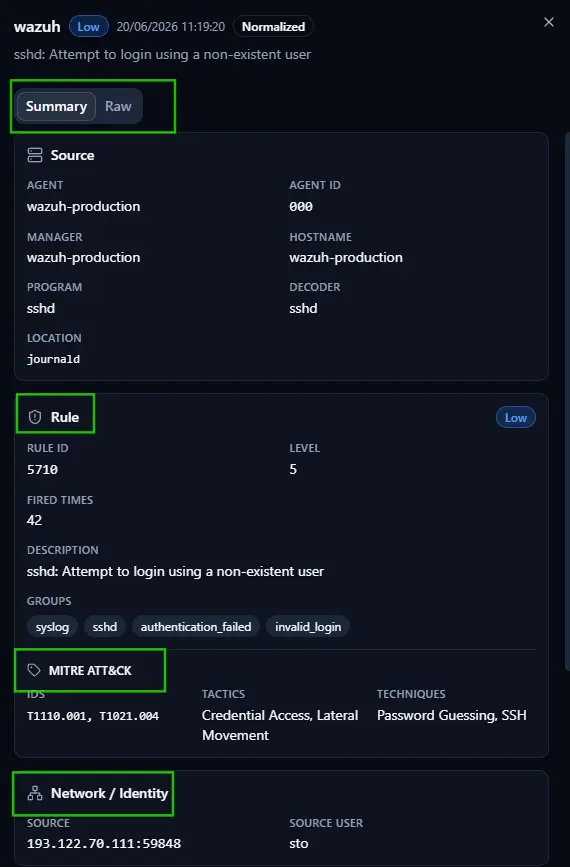Select the authentication_failed group tag
The width and height of the screenshot is (570, 867).
click(196, 627)
